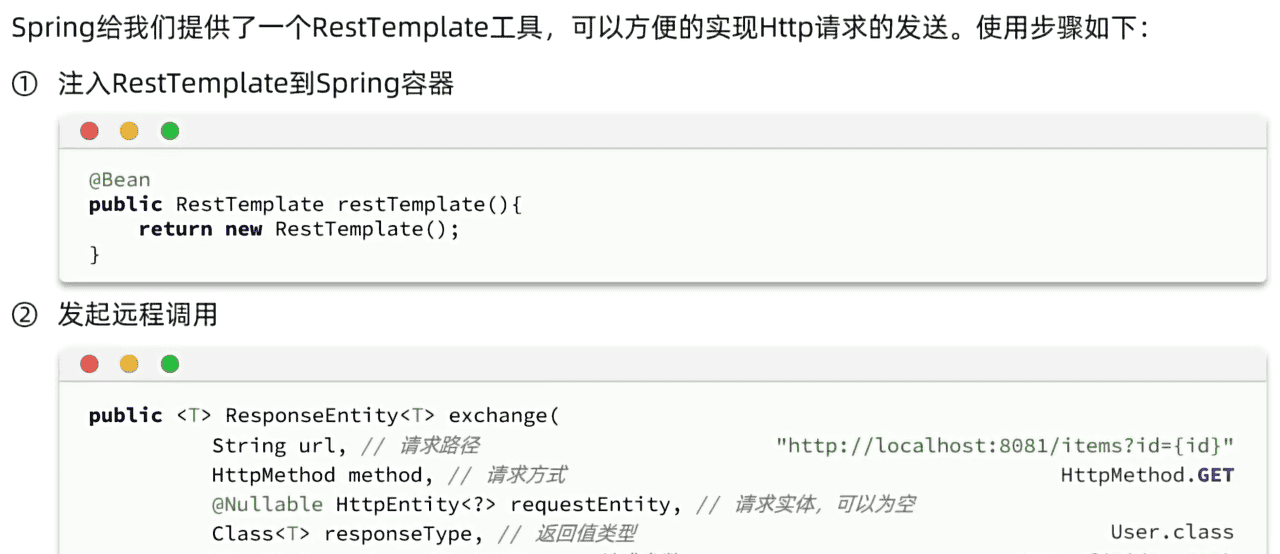Click the @Bean annotation in the code
Screen dimensions: 1280x554
pyautogui.click(x=120, y=180)
